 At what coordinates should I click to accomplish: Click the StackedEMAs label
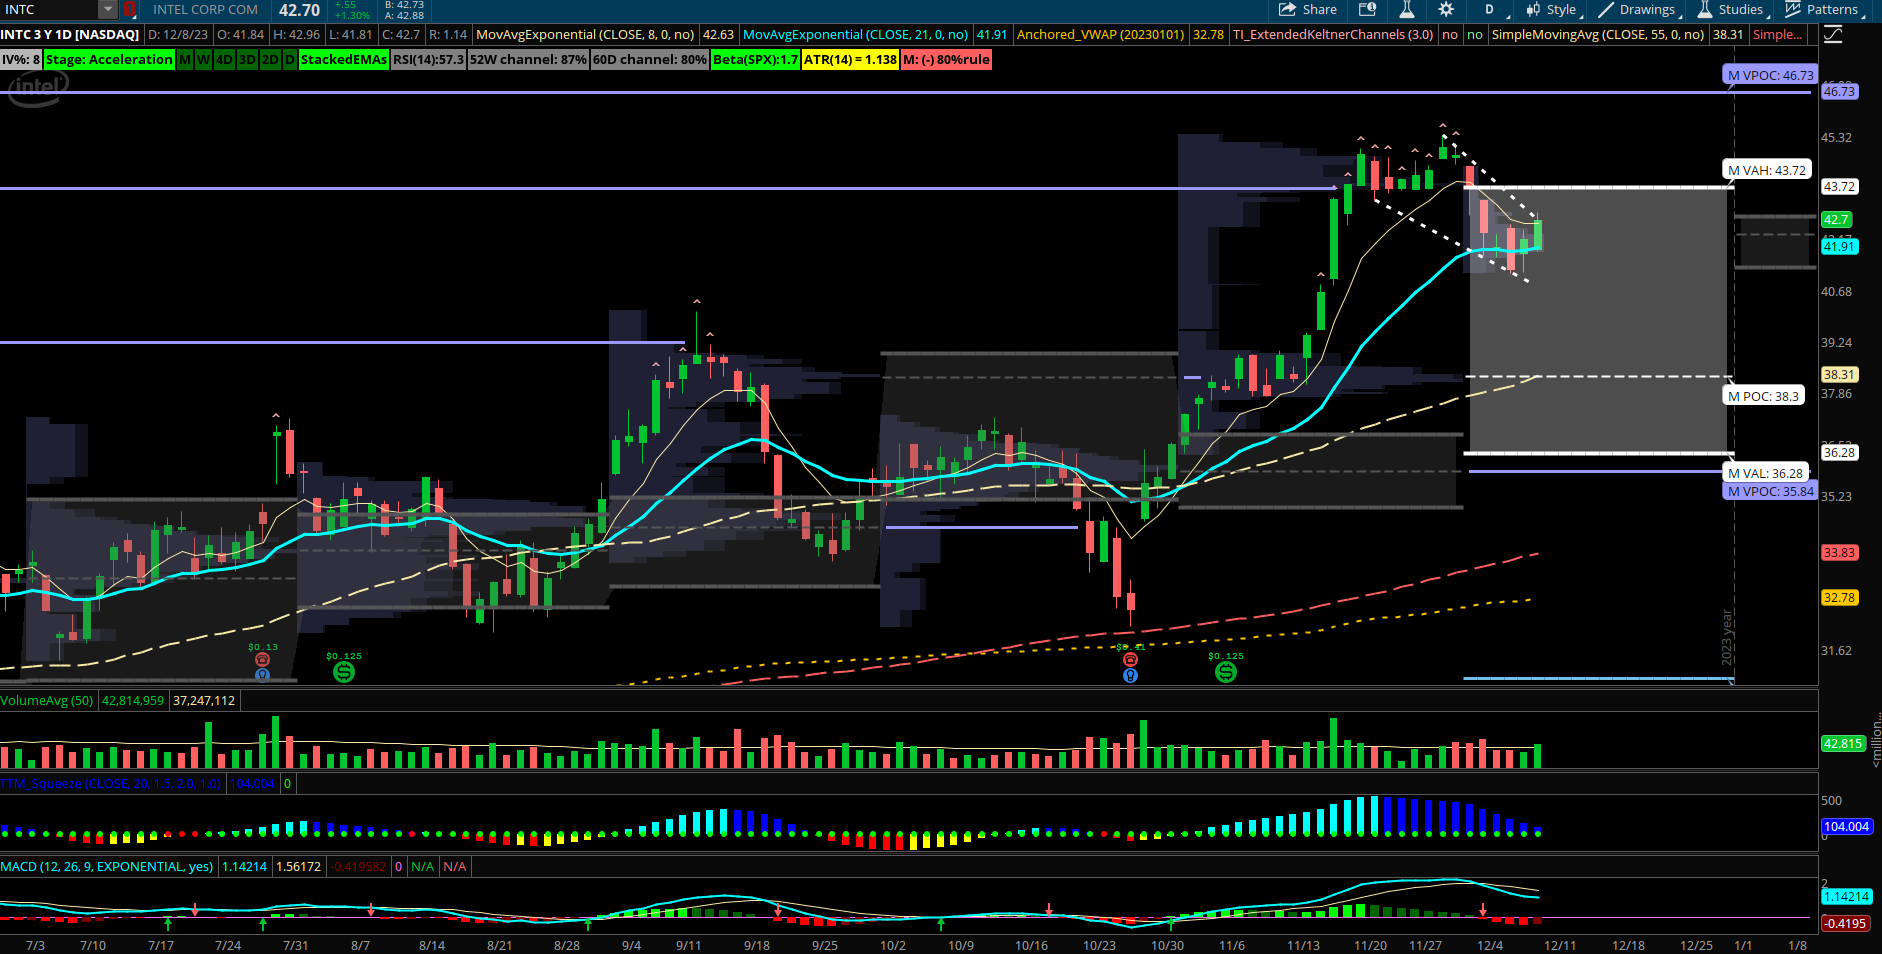tap(344, 60)
